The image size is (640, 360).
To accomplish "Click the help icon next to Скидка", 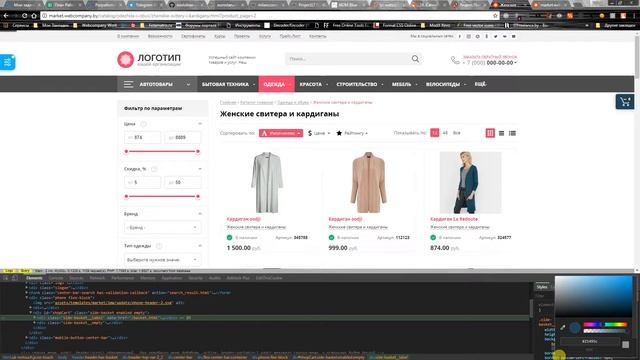I will point(154,169).
